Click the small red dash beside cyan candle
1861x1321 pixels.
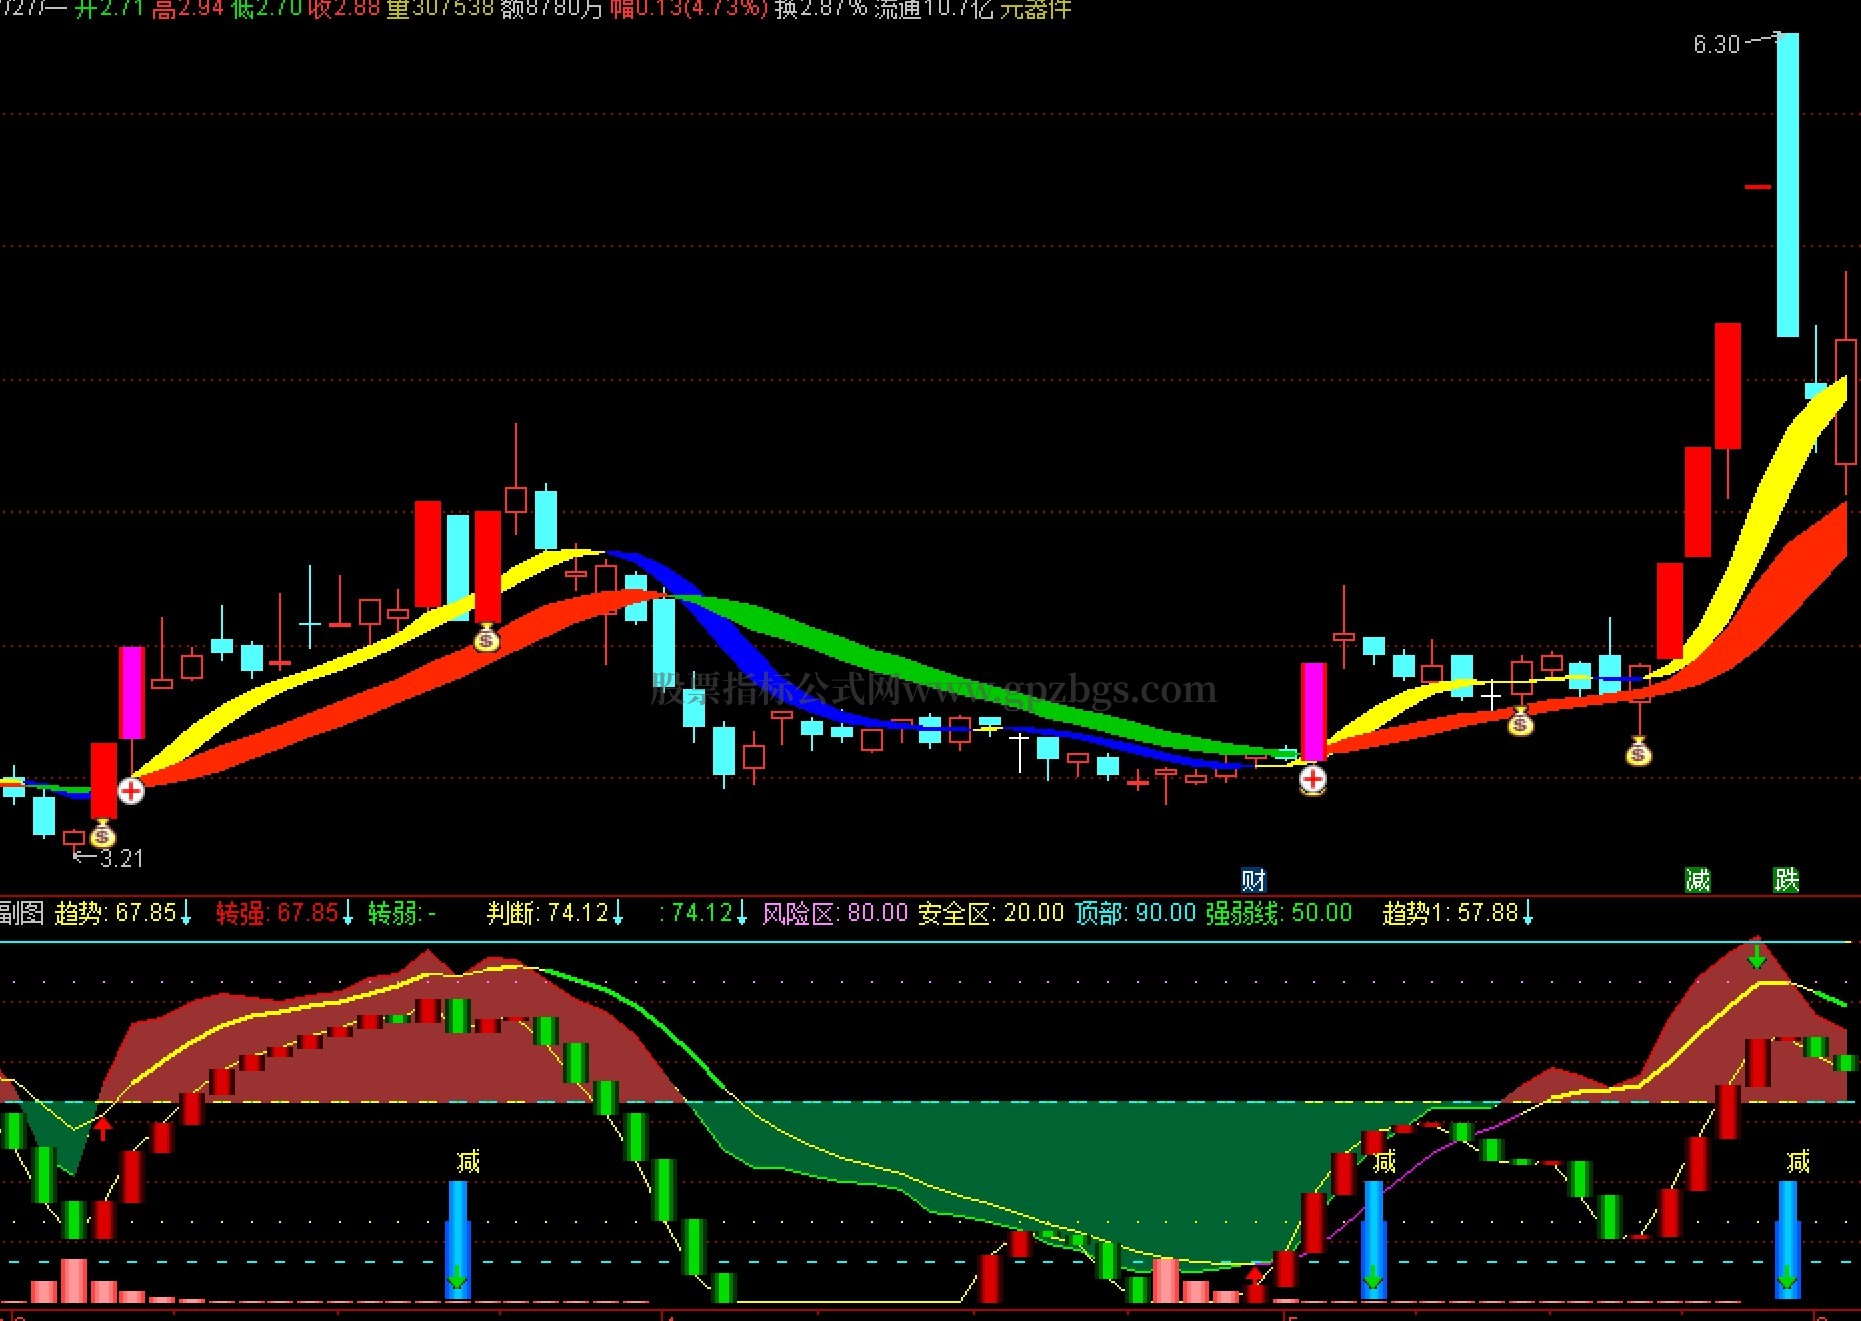pyautogui.click(x=1758, y=187)
